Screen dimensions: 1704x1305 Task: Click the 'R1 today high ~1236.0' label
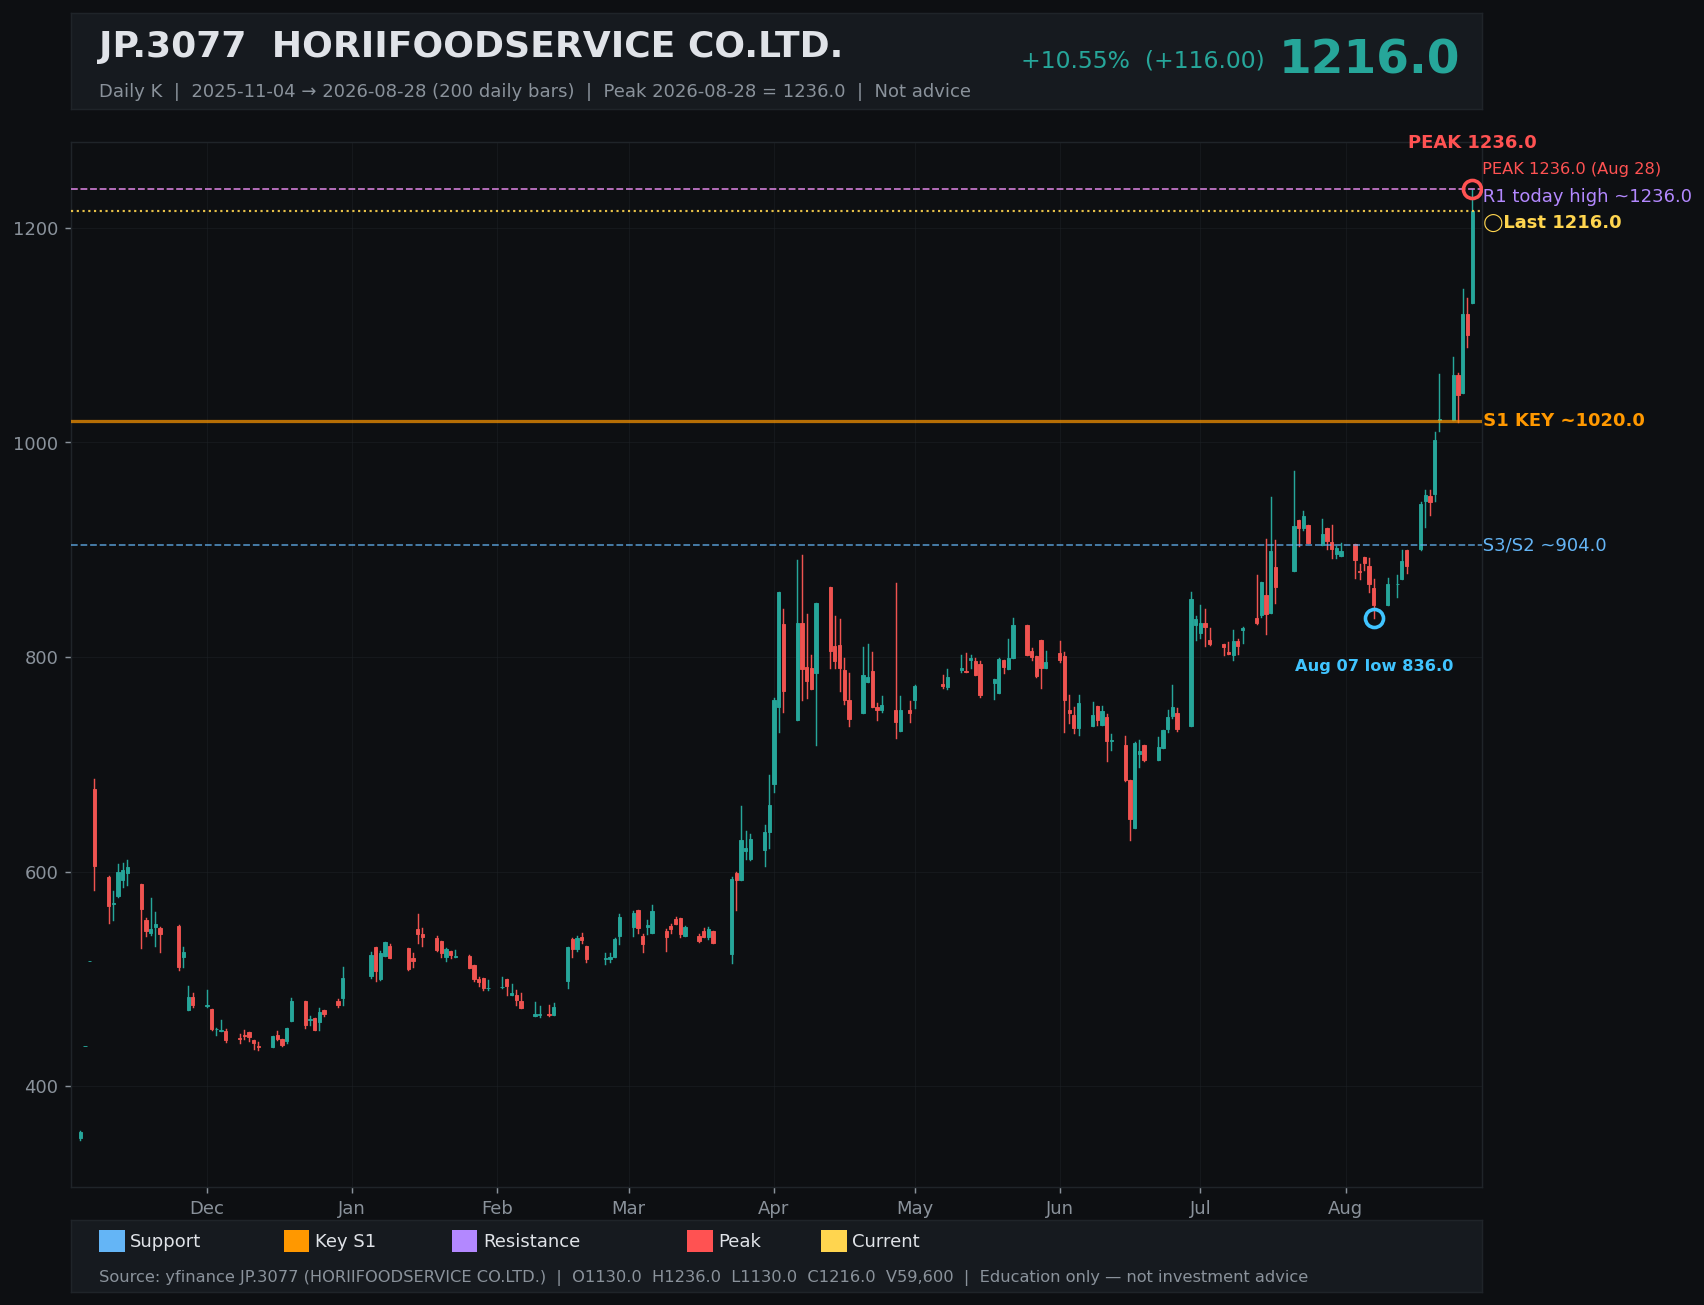[x=1587, y=196]
